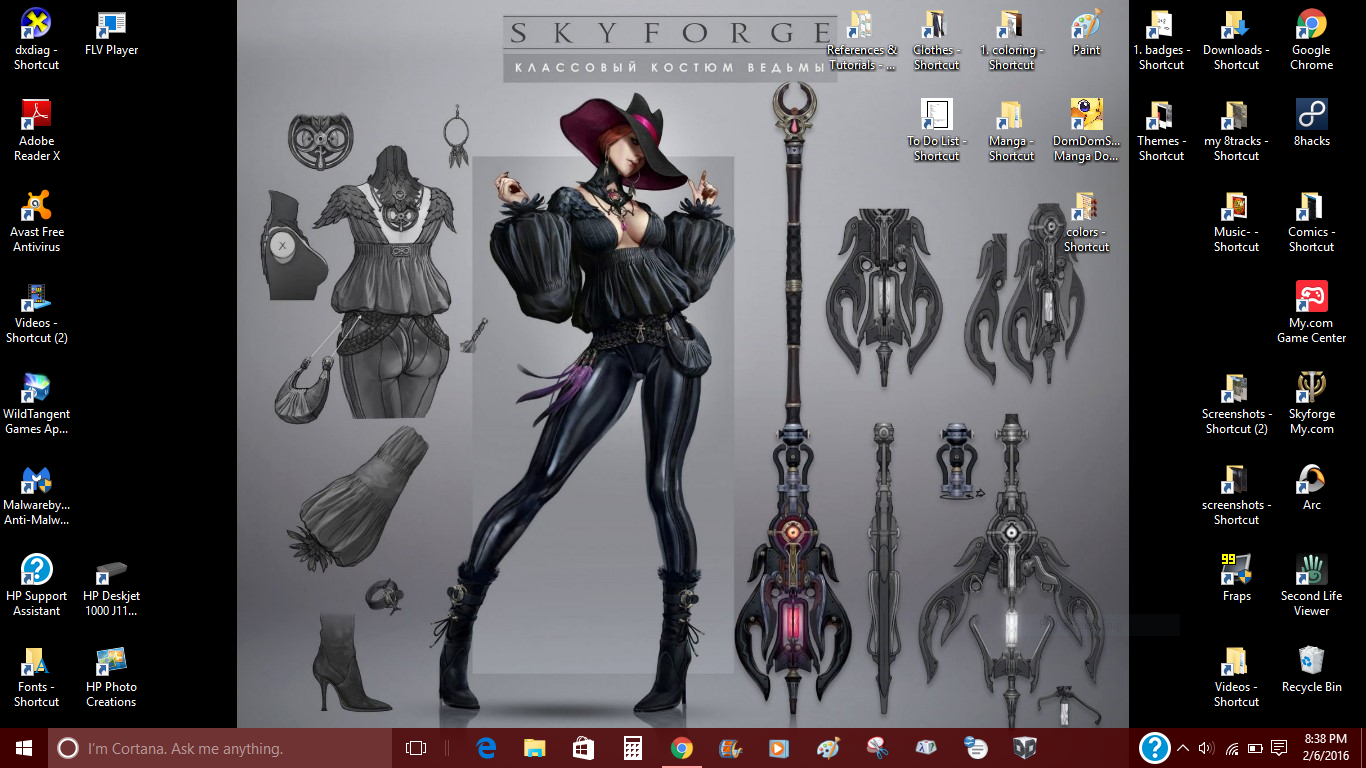The width and height of the screenshot is (1366, 768).
Task: Open To Do List shortcut
Action: [936, 131]
